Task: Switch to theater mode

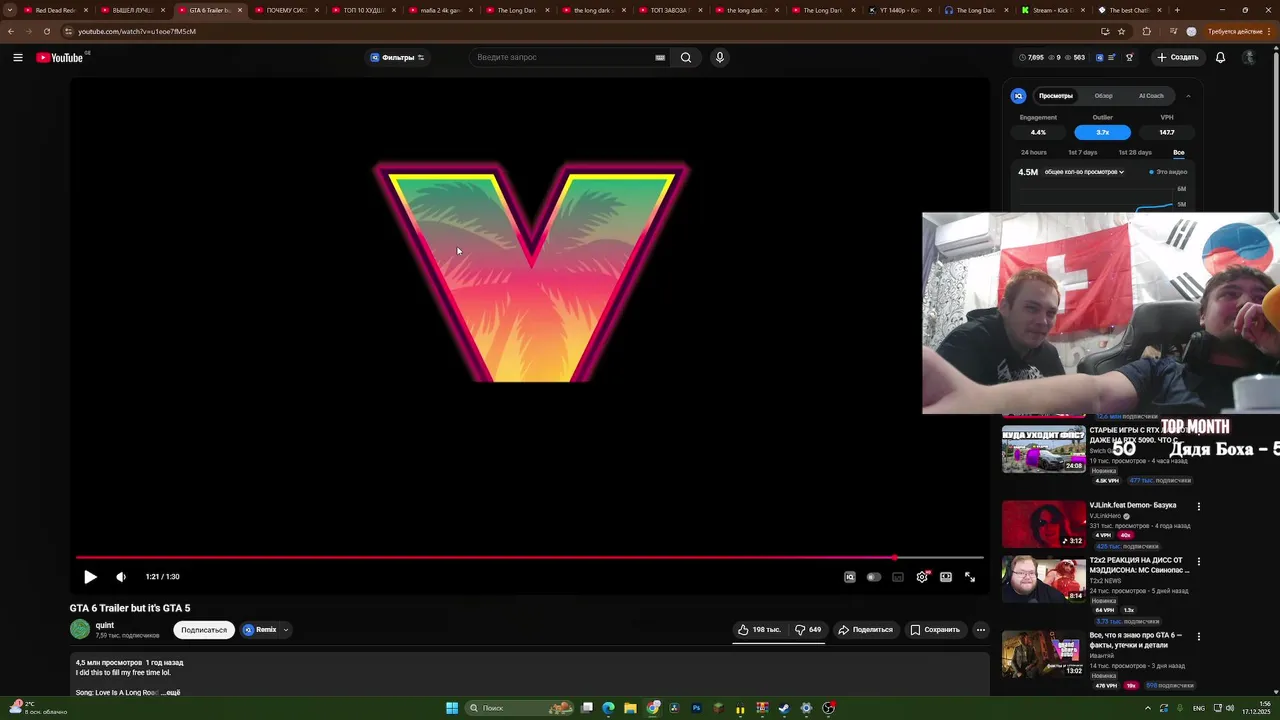Action: click(x=946, y=577)
